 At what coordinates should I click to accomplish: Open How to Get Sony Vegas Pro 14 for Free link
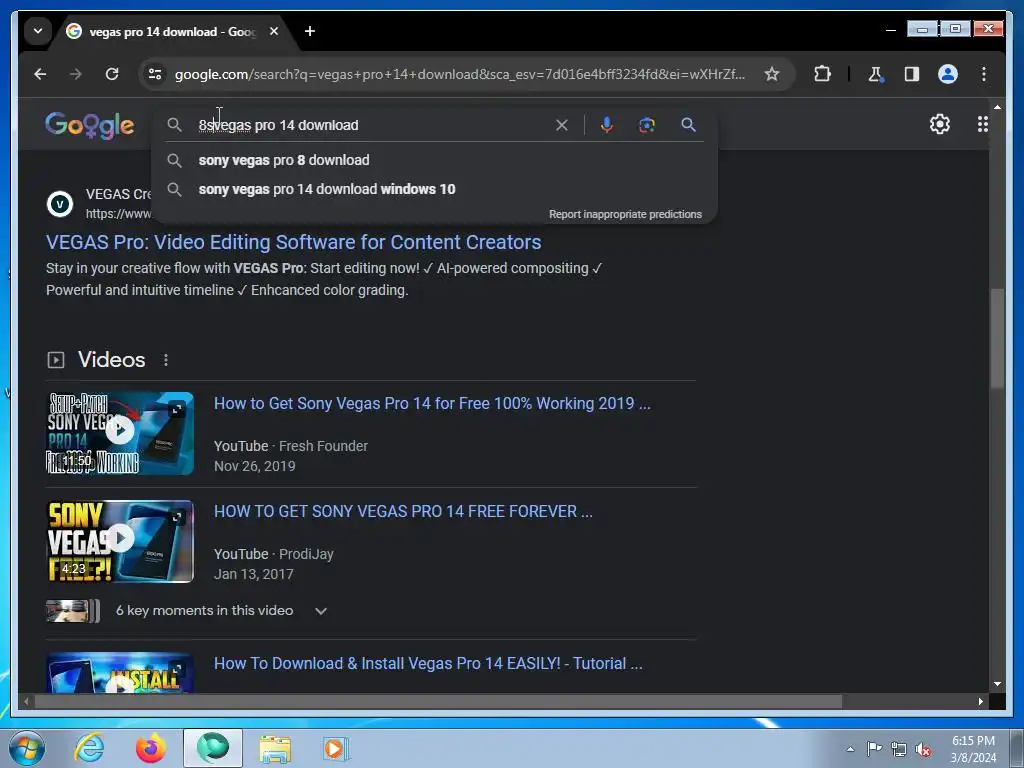pyautogui.click(x=432, y=403)
